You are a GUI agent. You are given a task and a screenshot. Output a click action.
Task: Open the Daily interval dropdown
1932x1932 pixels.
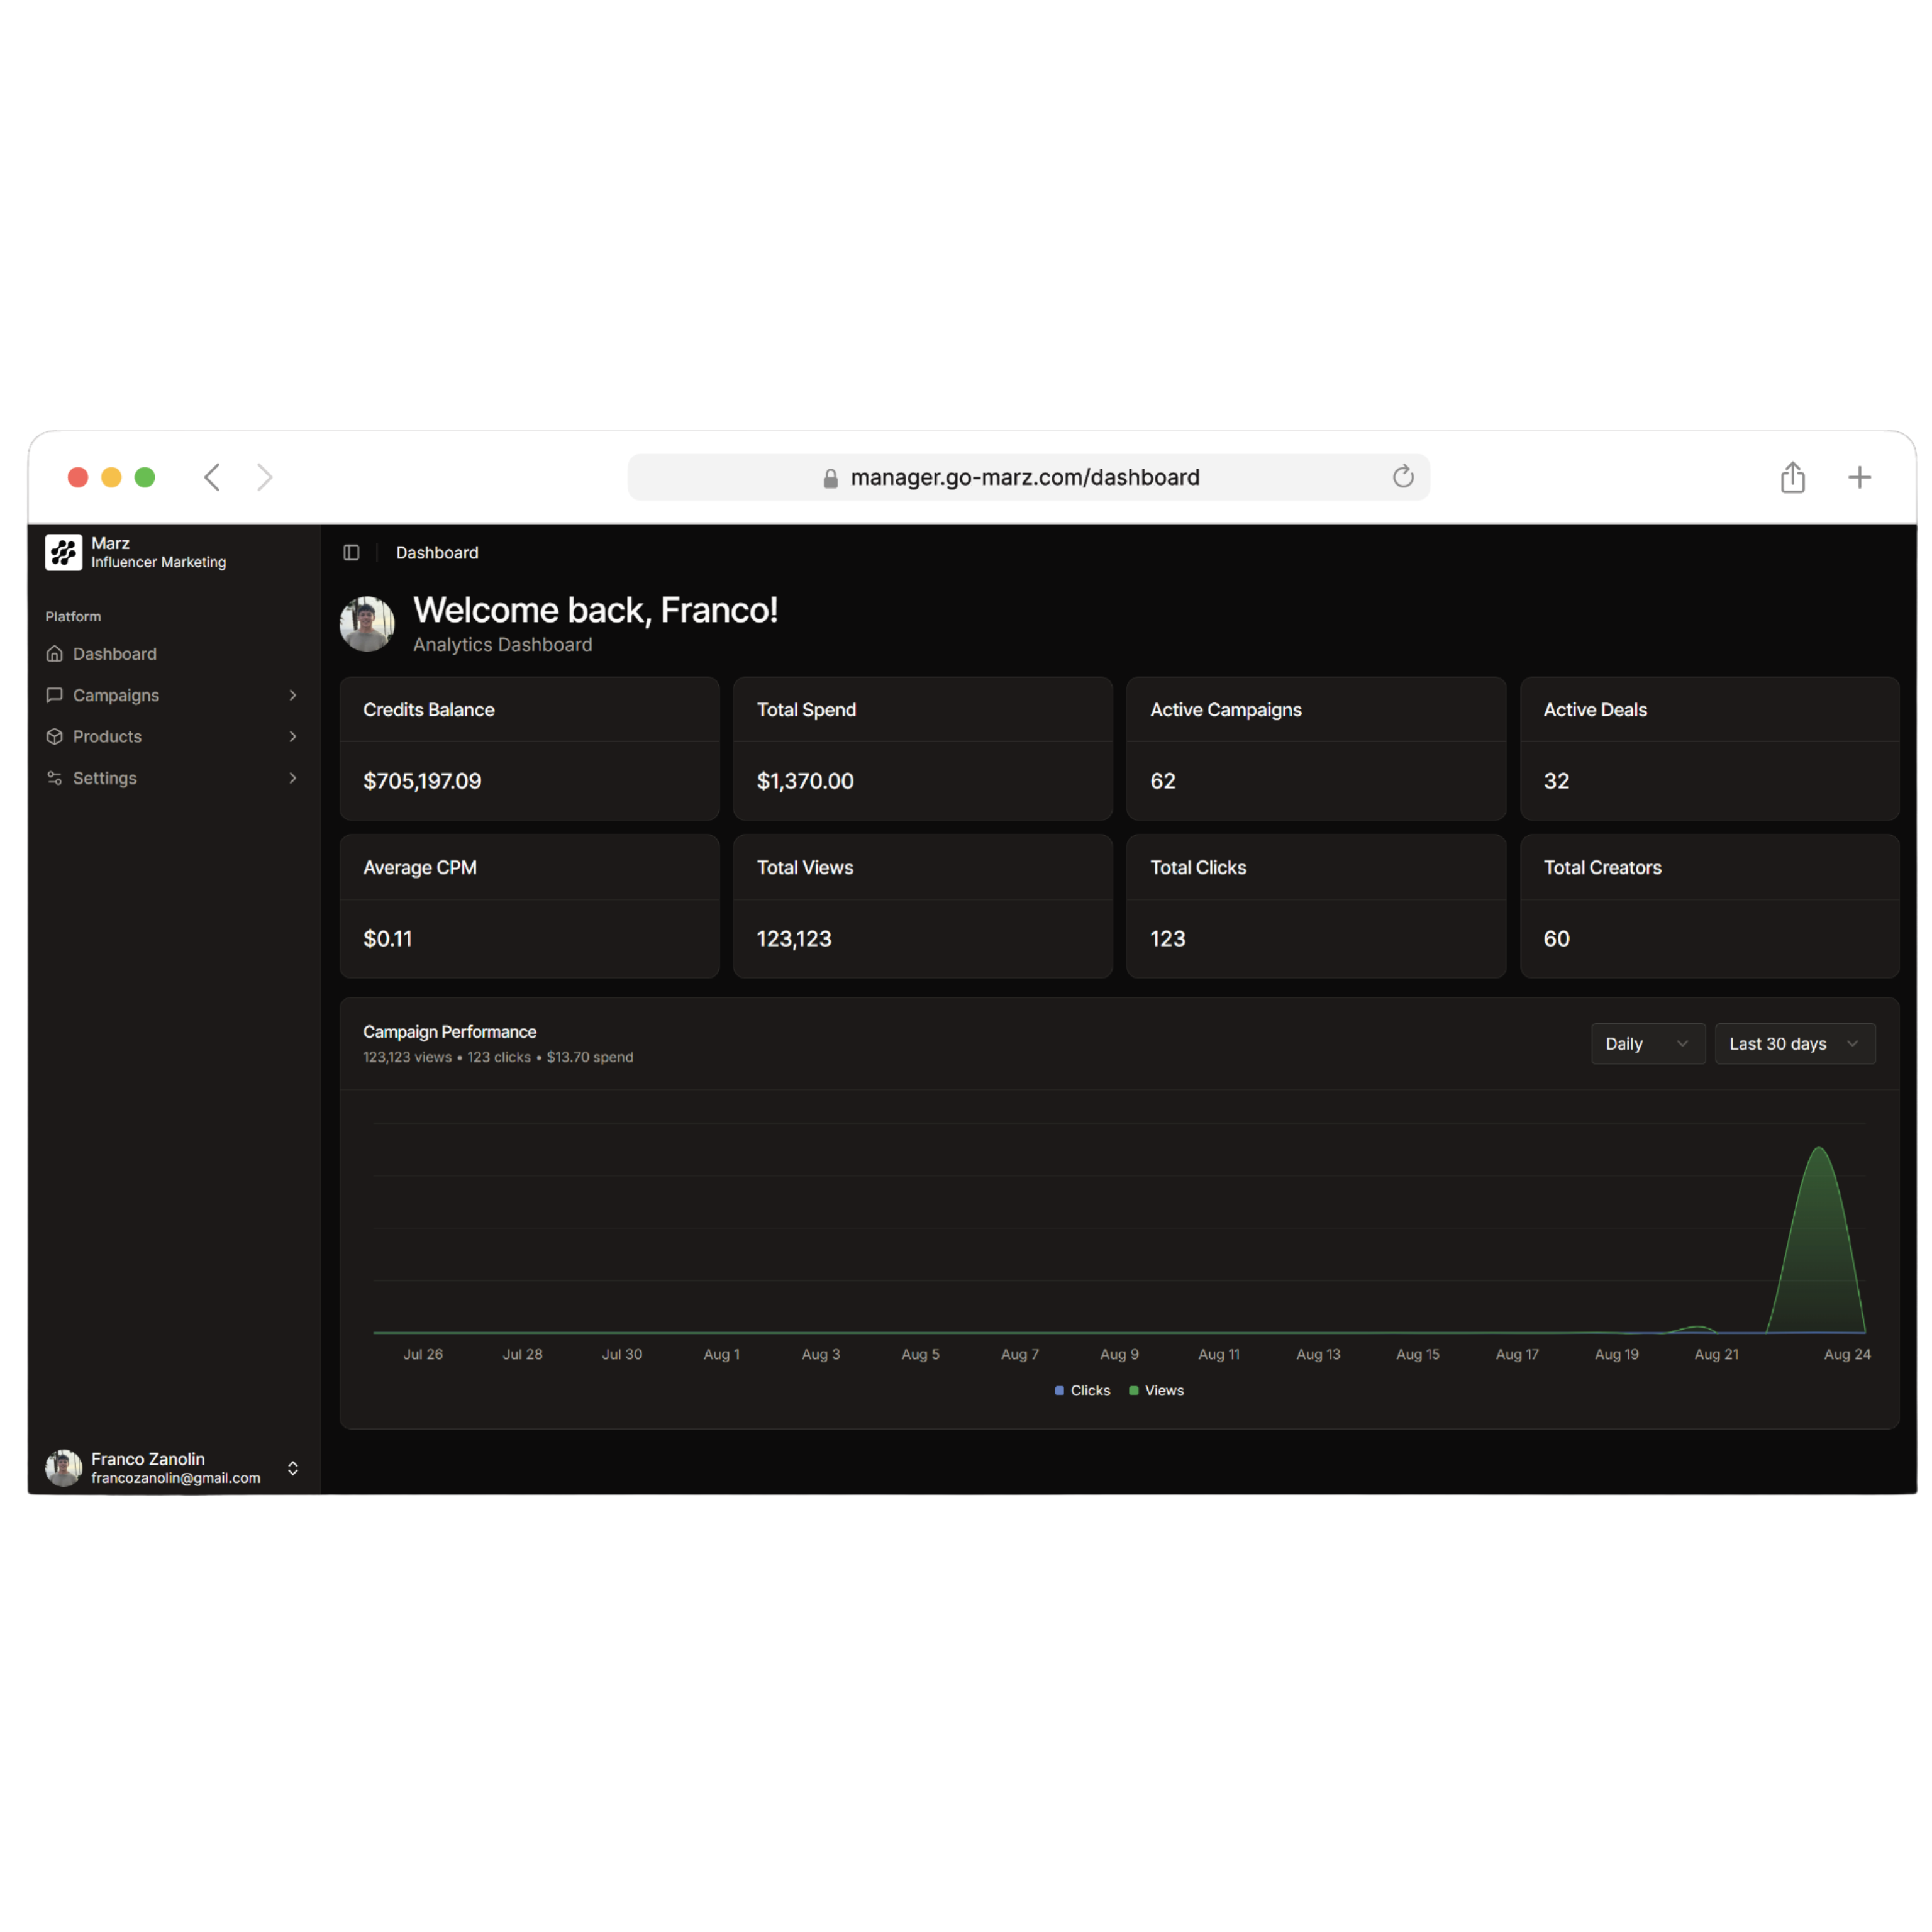coord(1647,1044)
